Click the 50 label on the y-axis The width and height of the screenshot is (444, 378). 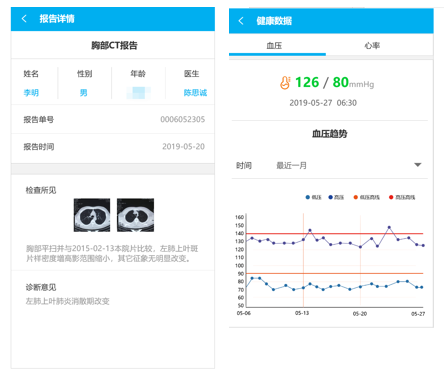(241, 305)
